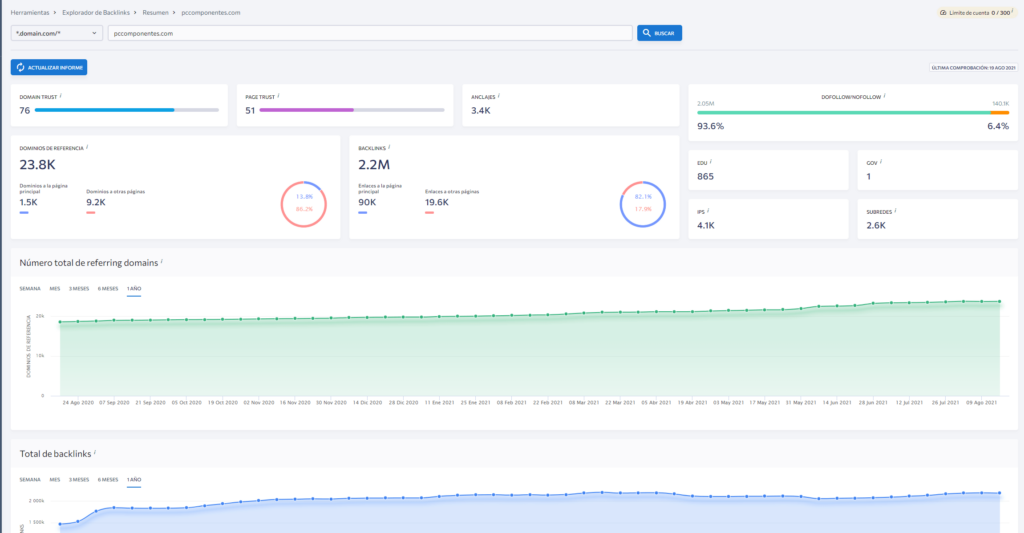Viewport: 1024px width, 533px height.
Task: Click info icon beside Total de backlinks
Action: 95,452
